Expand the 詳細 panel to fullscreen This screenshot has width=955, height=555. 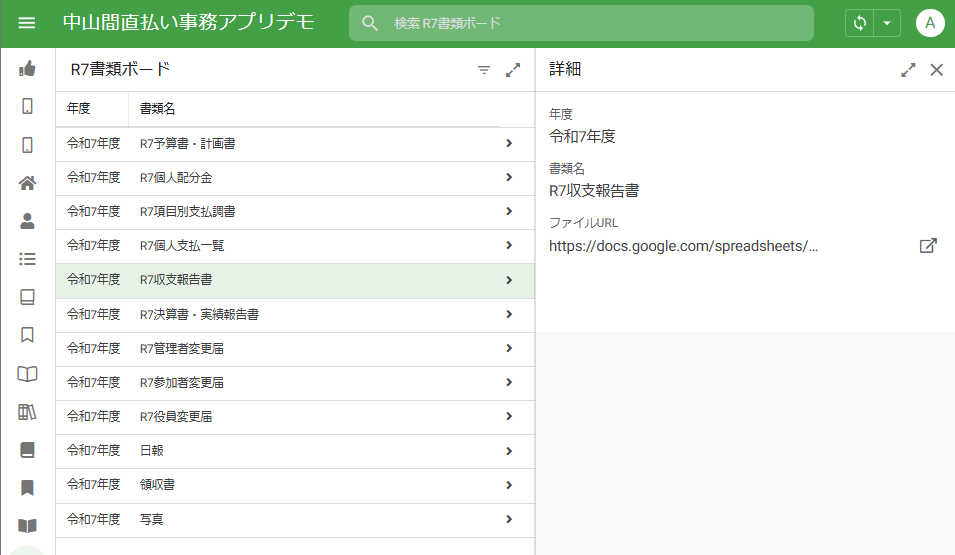908,70
